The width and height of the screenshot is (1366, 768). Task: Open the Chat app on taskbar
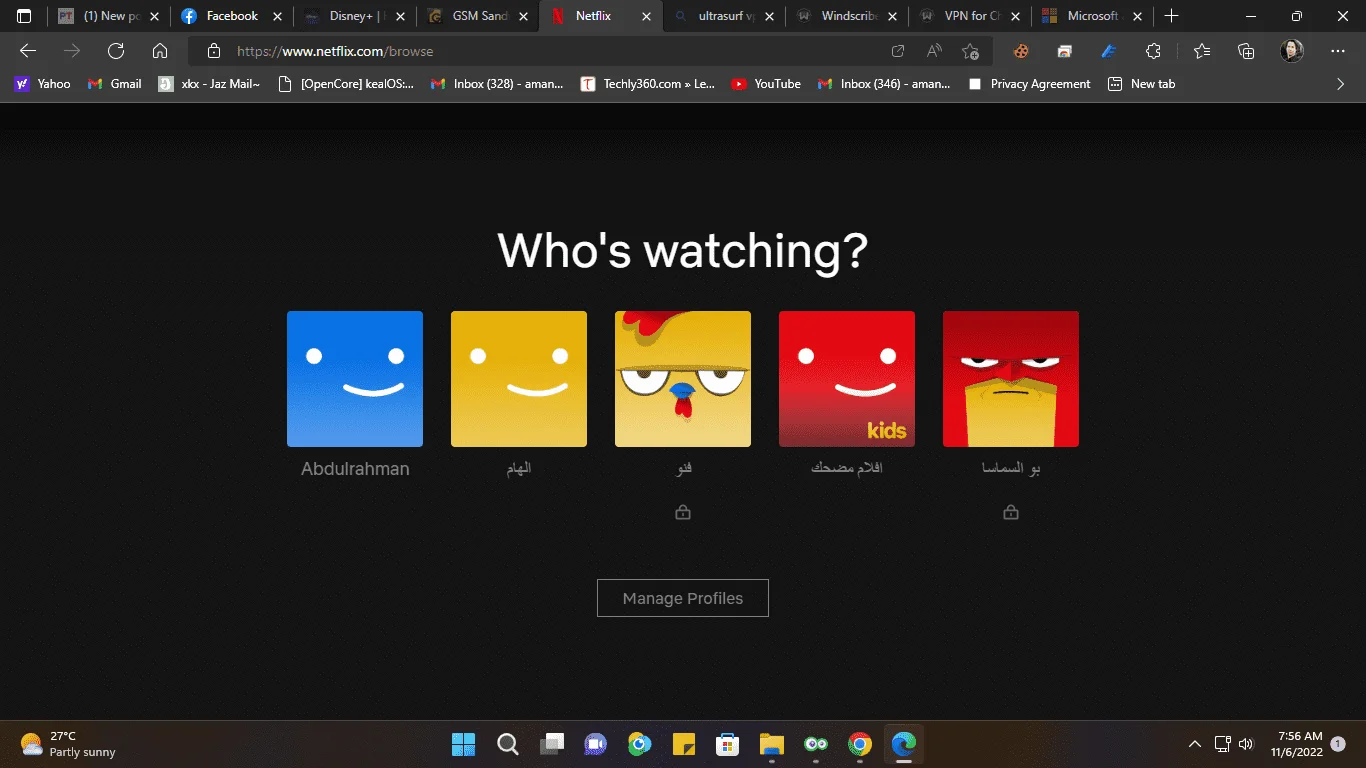(595, 744)
